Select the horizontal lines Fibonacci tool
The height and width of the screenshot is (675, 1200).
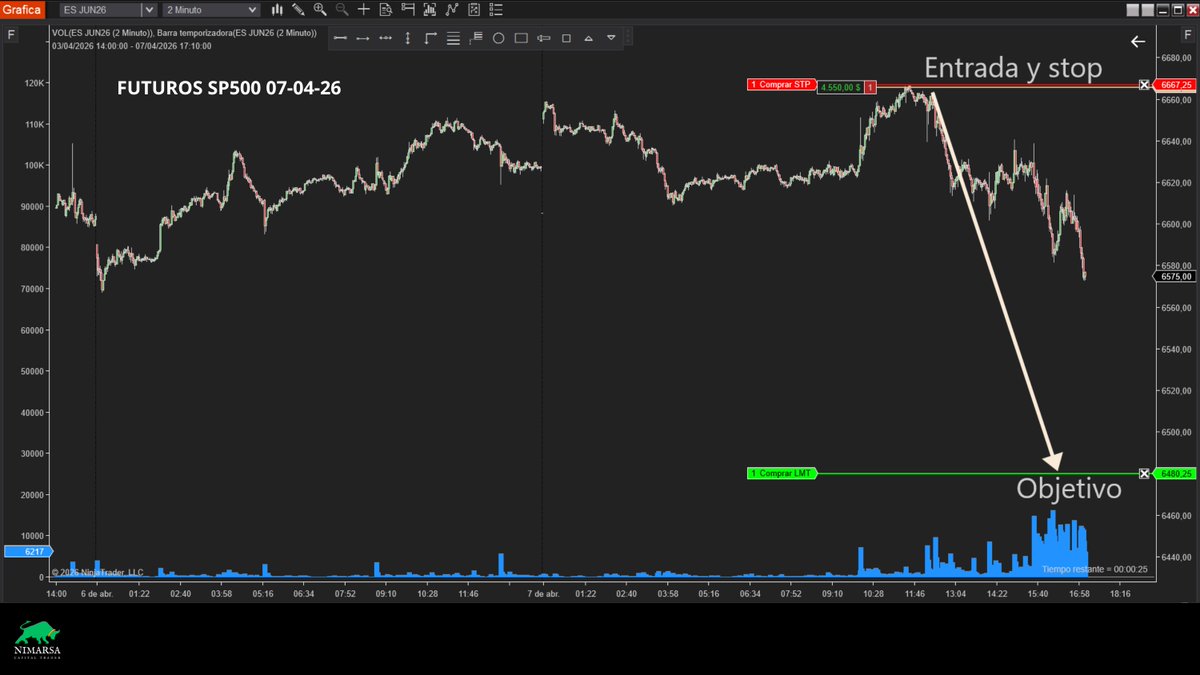(453, 38)
